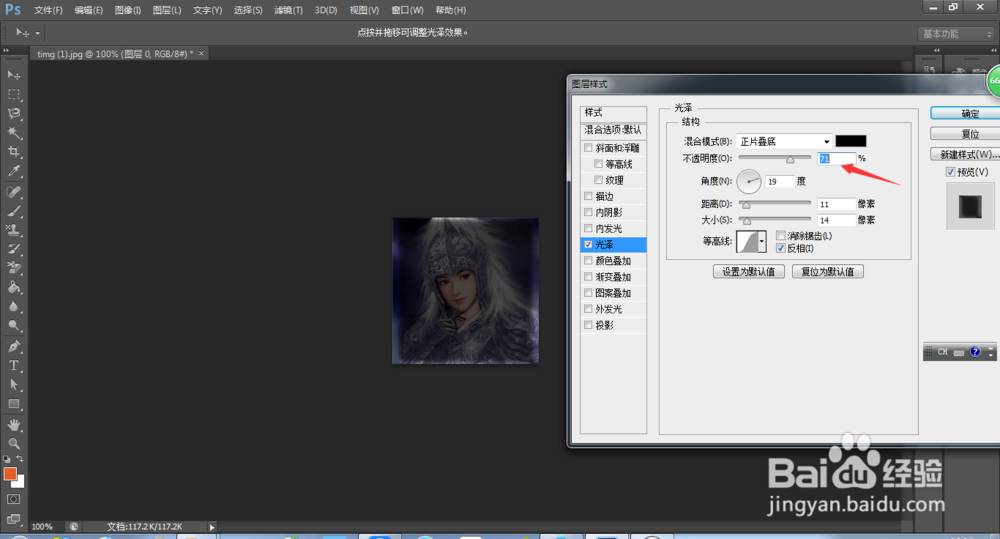Select the Rectangular Marquee tool
This screenshot has width=1000, height=539.
(x=13, y=94)
